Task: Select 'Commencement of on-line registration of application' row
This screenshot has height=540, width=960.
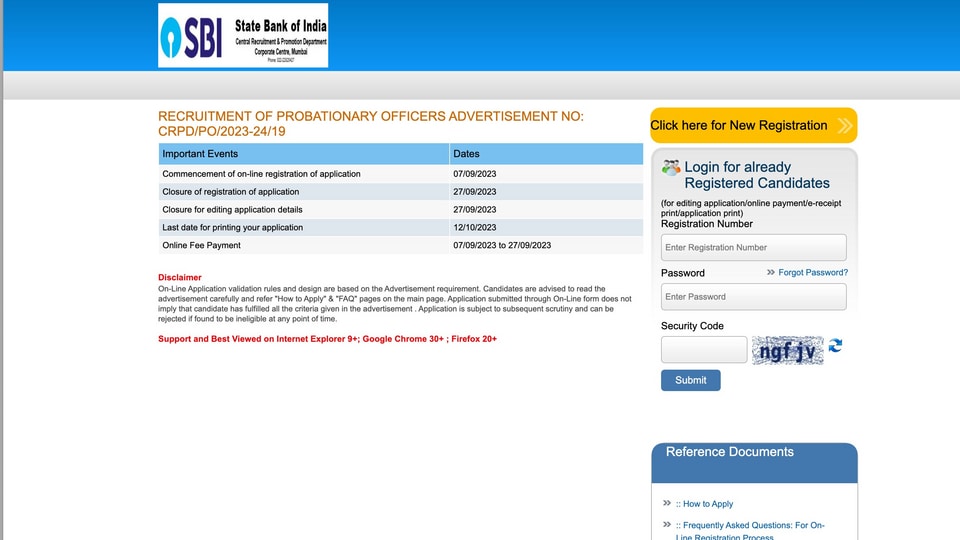Action: coord(401,174)
